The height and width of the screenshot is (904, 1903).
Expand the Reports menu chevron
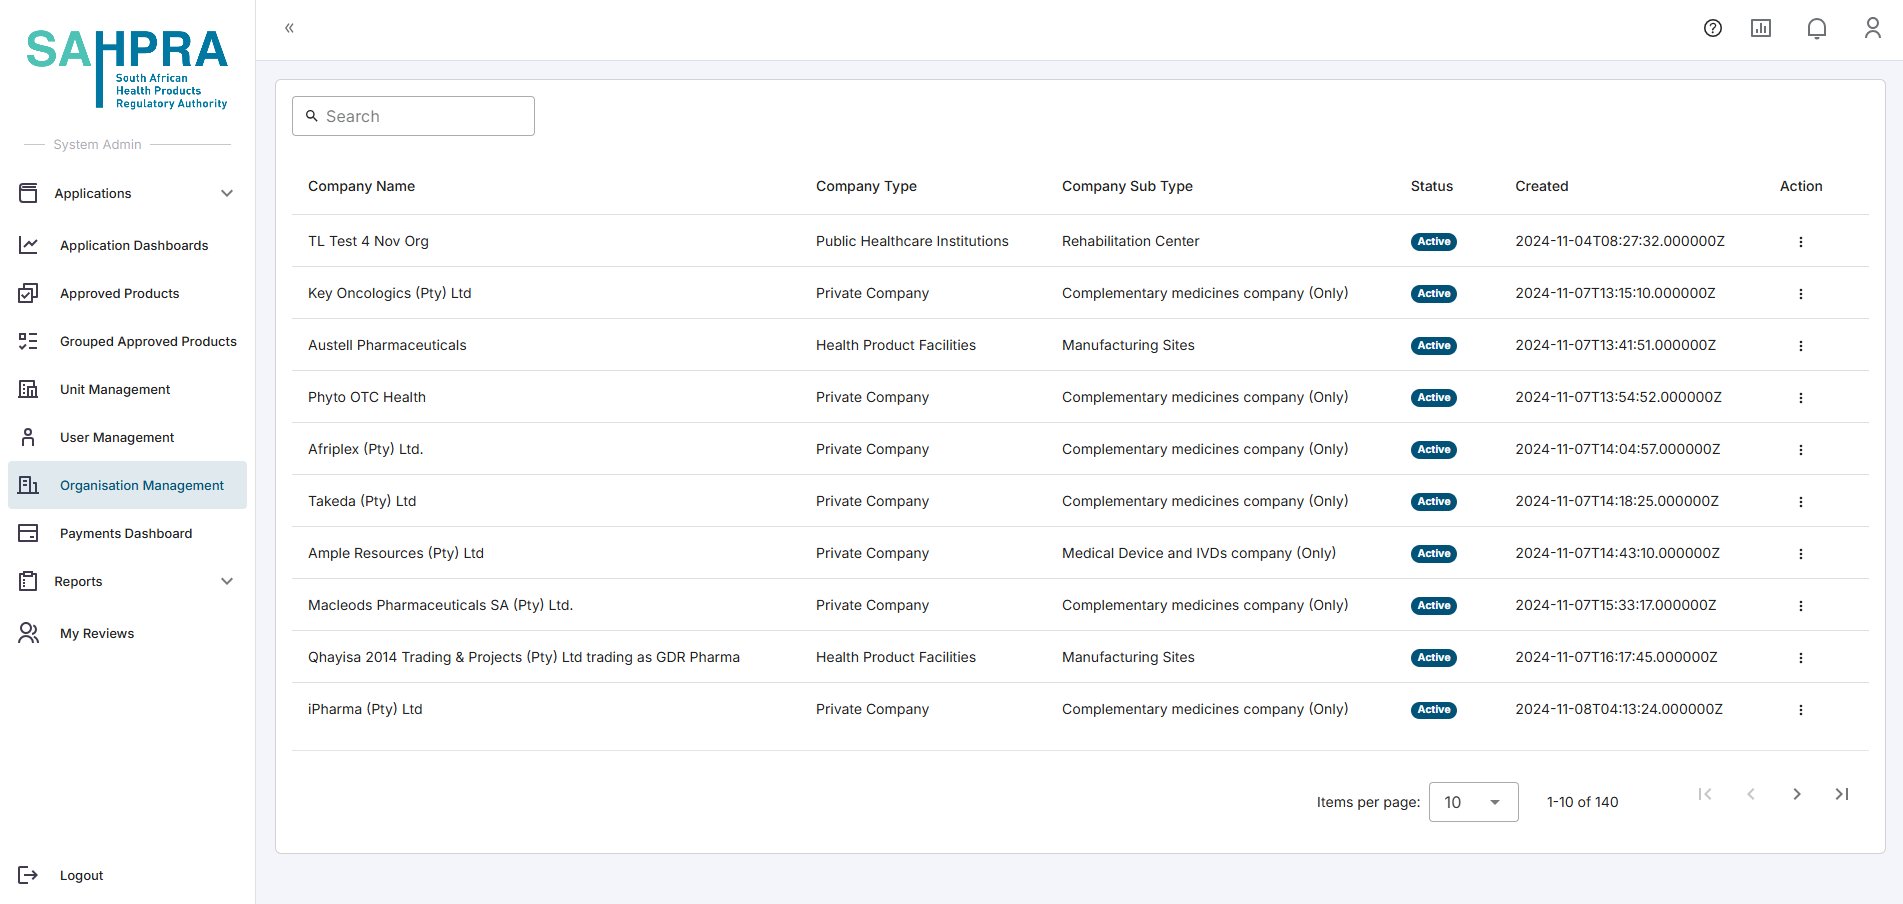tap(227, 581)
